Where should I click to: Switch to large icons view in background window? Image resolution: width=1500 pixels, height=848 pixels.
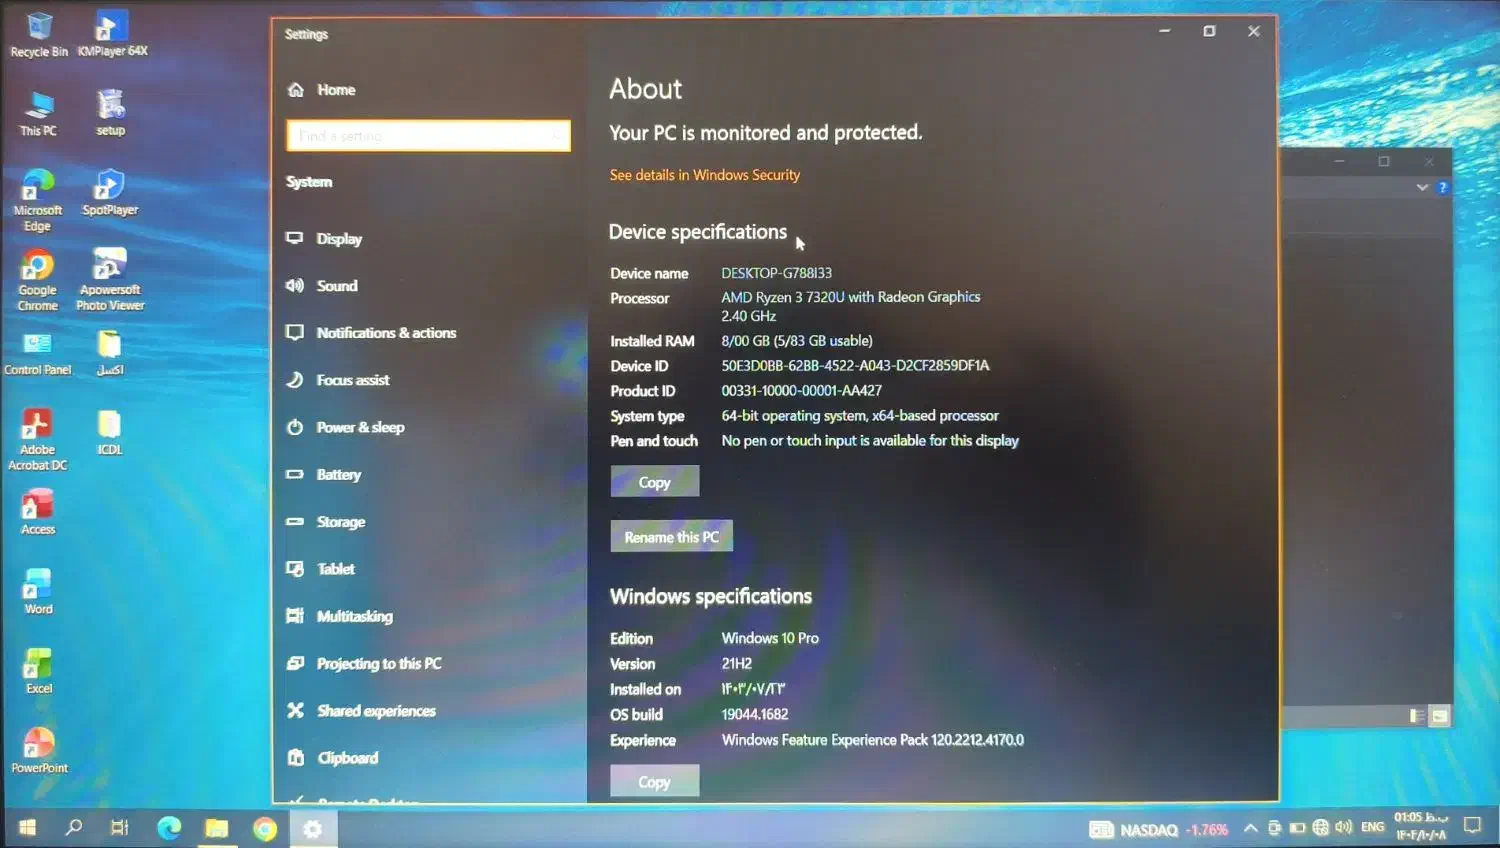pos(1440,716)
